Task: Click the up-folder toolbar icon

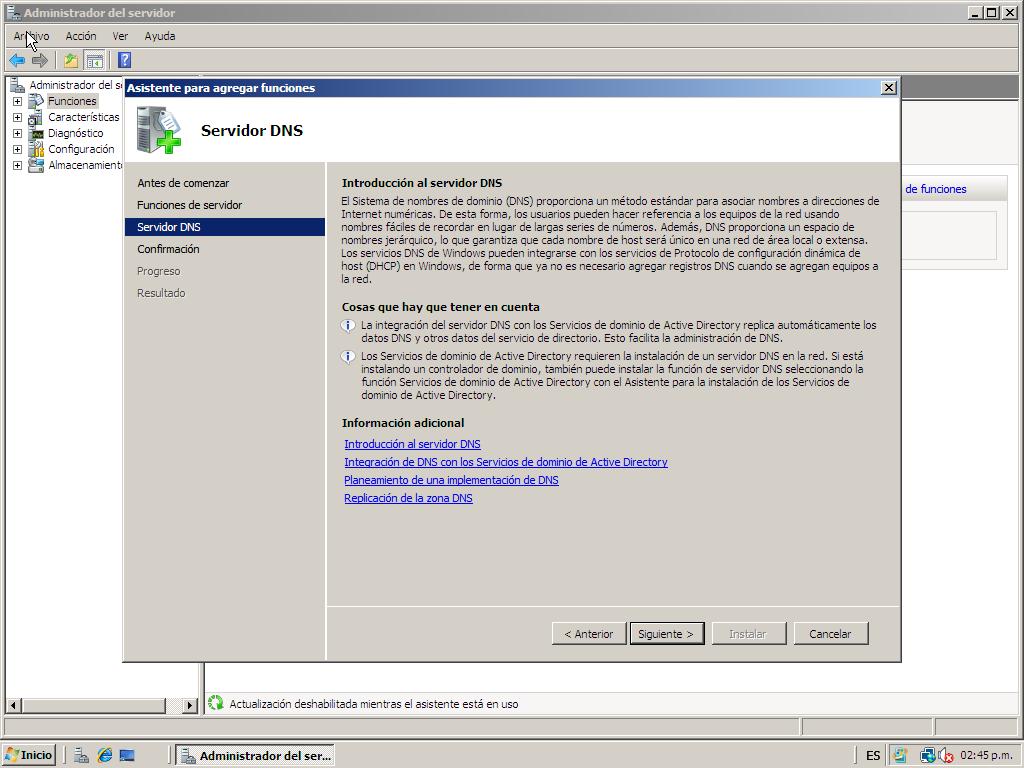Action: [71, 61]
